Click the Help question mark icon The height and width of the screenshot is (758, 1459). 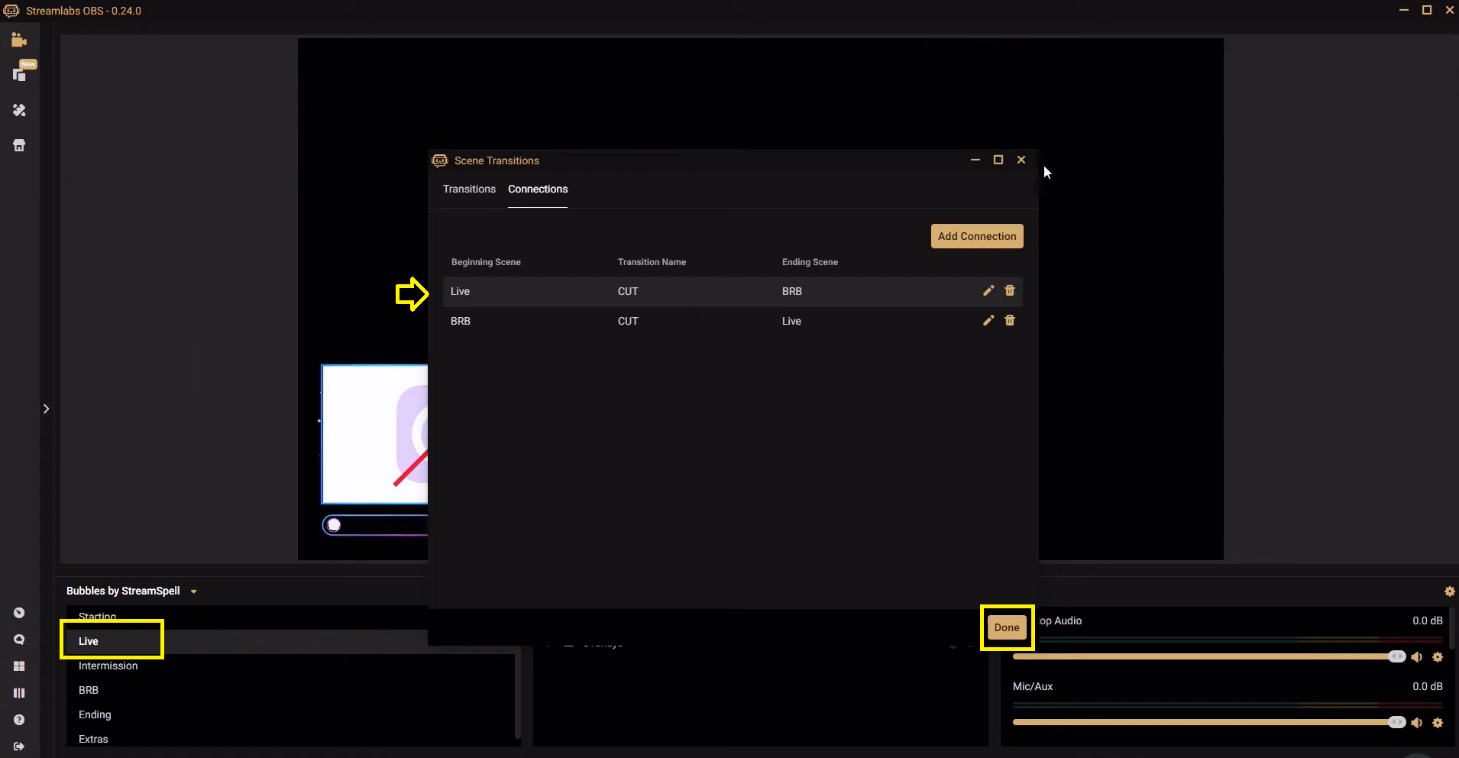[18, 719]
